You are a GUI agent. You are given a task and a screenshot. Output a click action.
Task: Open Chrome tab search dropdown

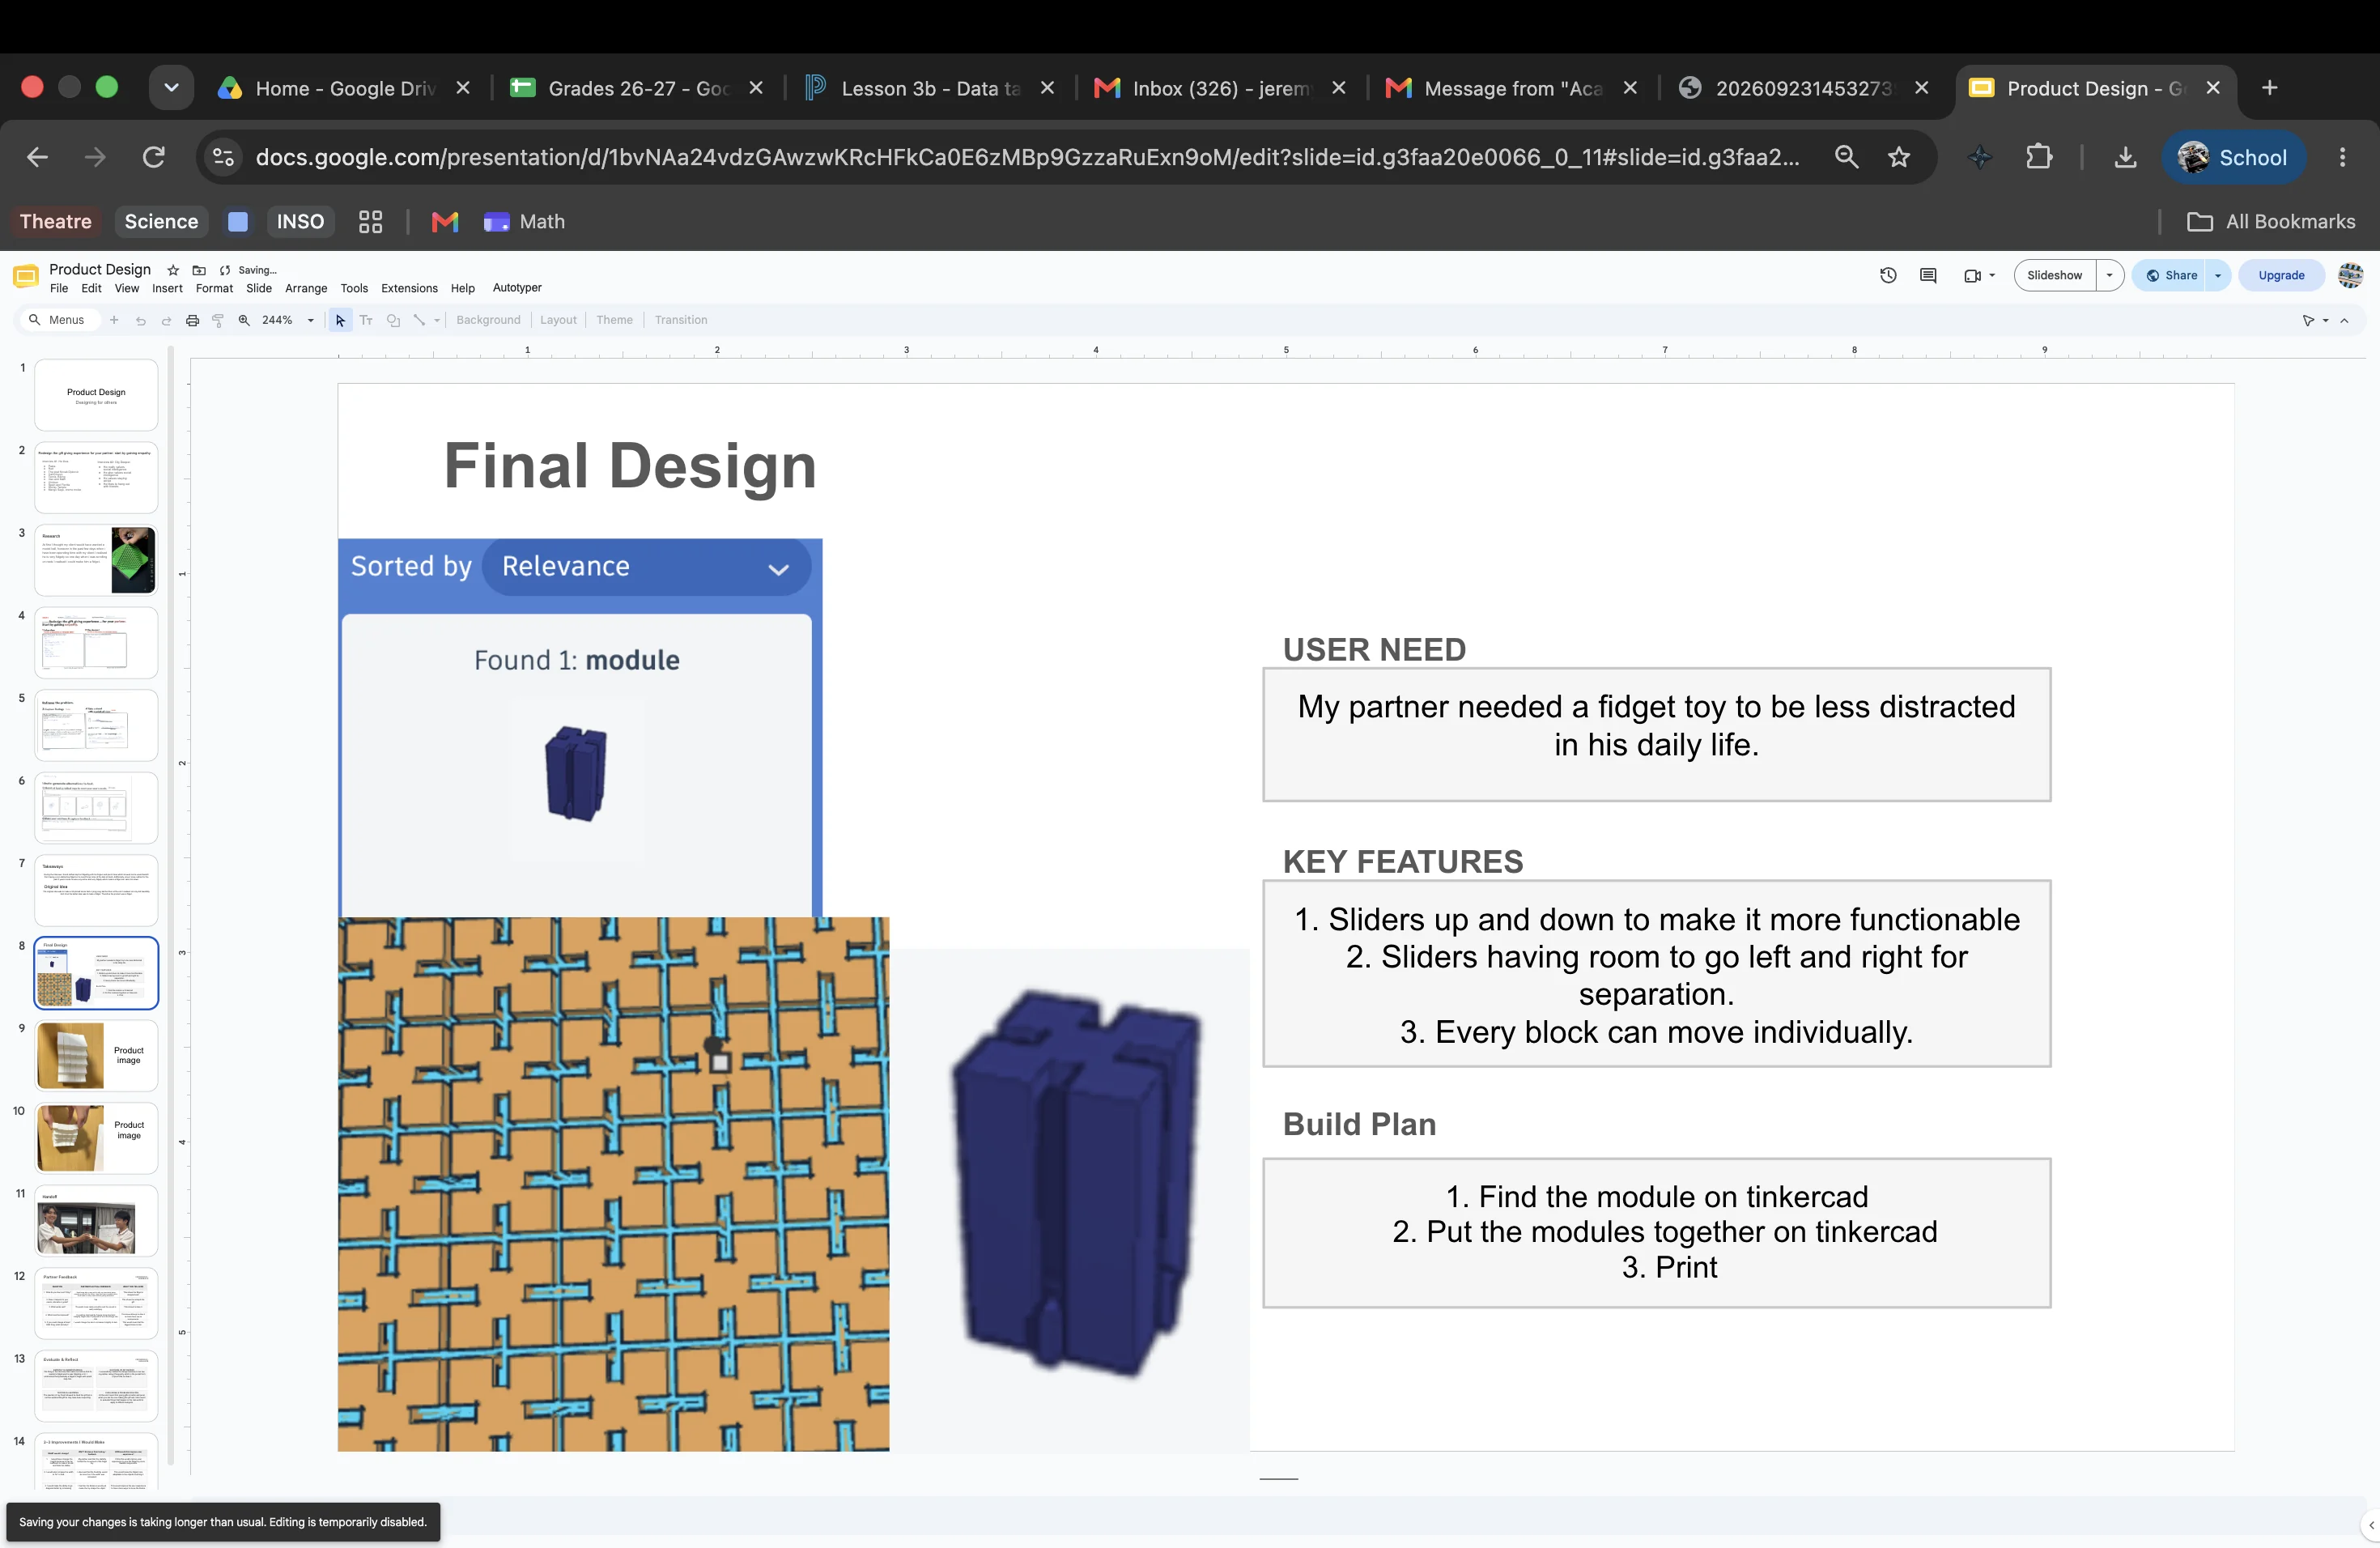pos(171,88)
